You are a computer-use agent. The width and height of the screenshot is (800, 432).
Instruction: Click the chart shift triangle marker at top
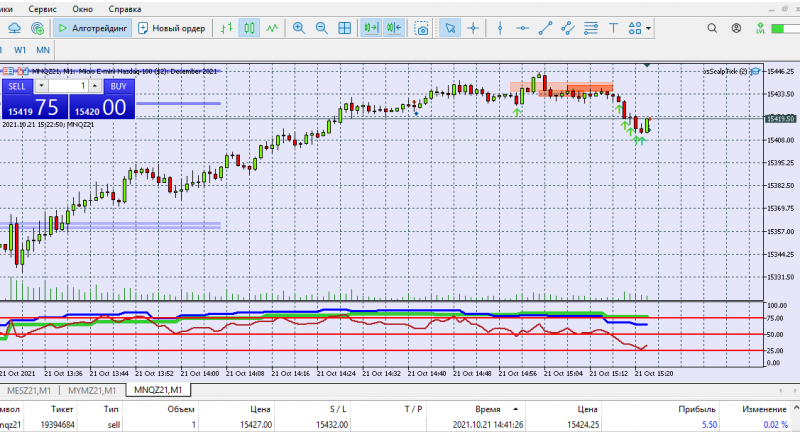pyautogui.click(x=647, y=65)
